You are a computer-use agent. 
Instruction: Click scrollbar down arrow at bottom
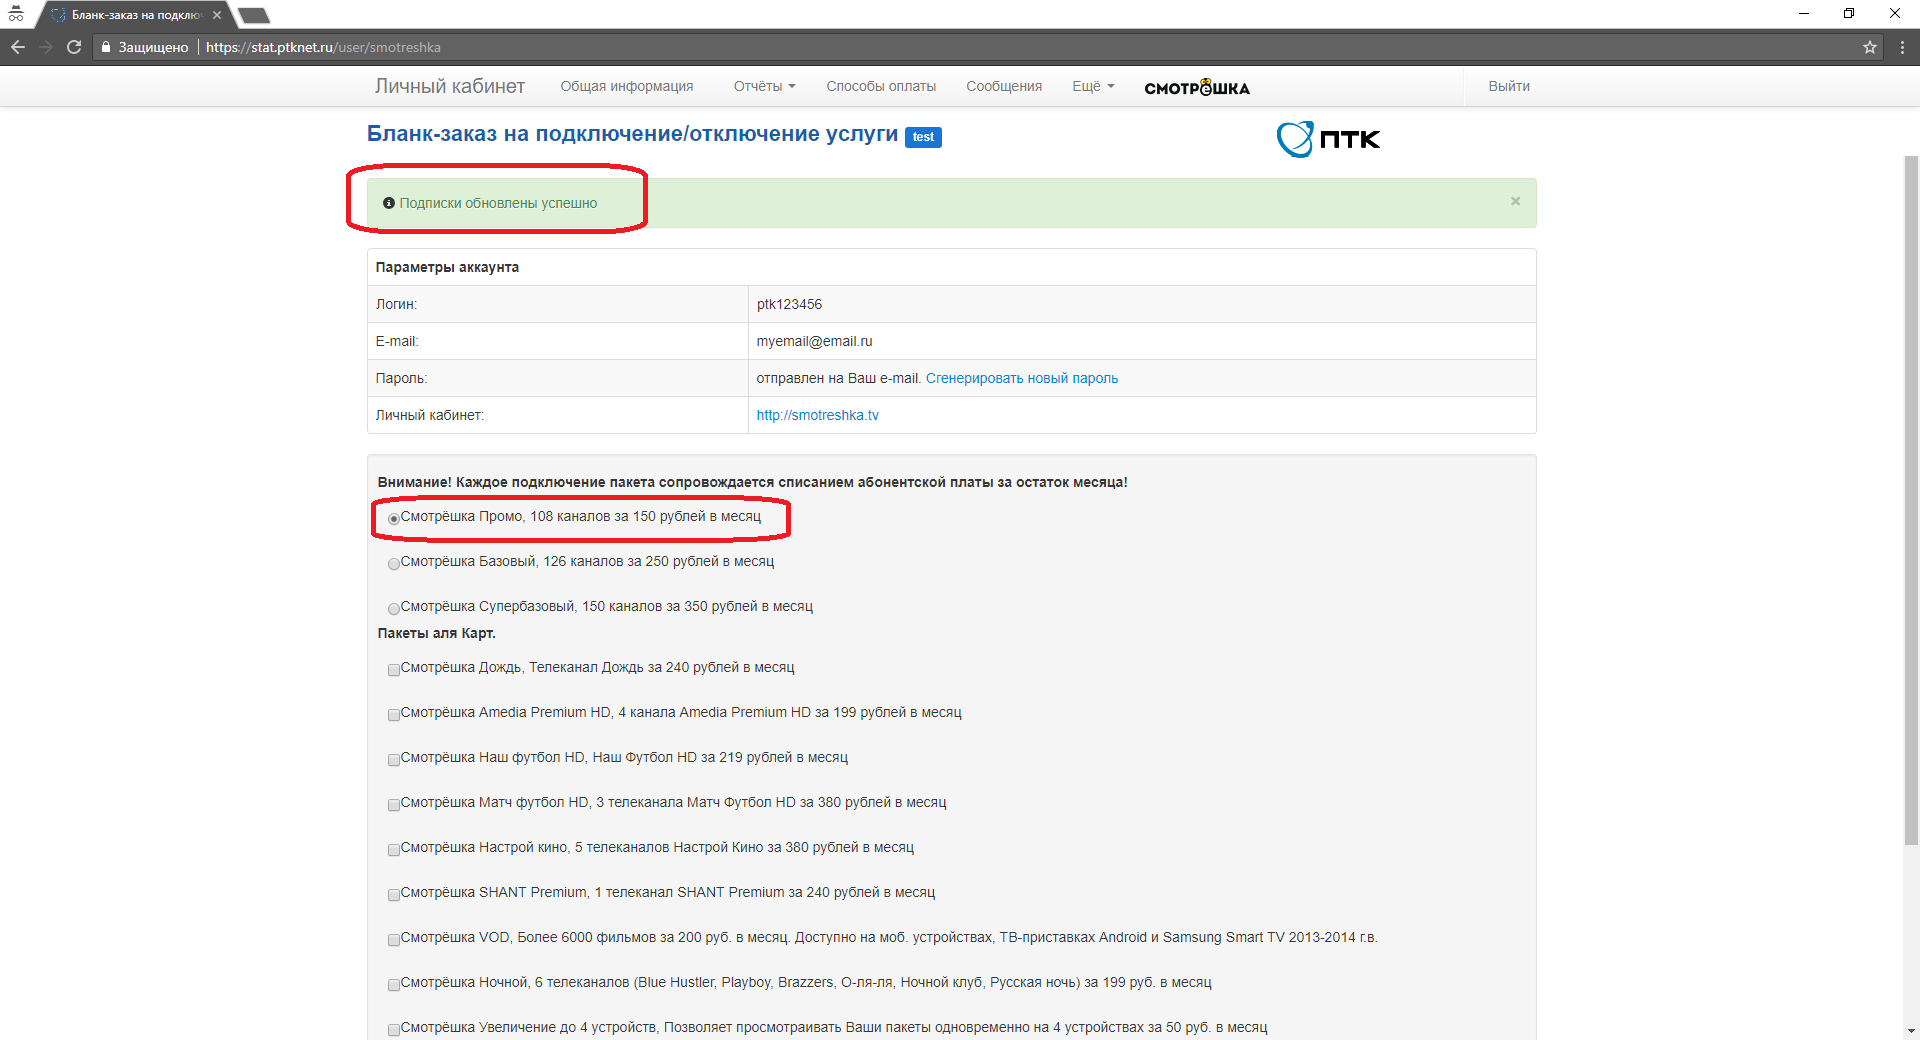pyautogui.click(x=1911, y=1031)
